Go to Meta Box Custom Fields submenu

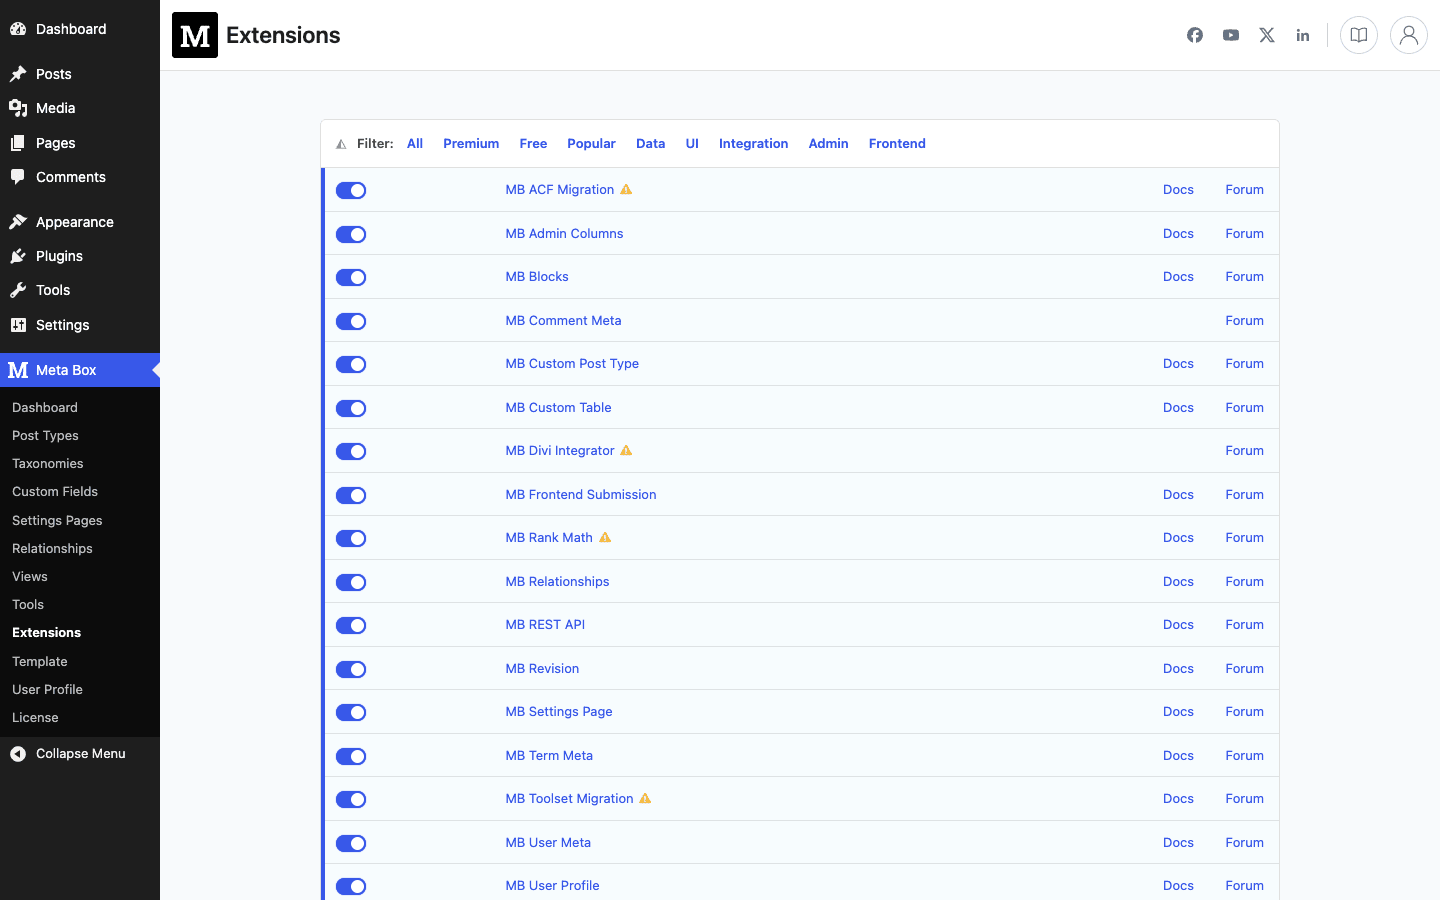(x=80, y=491)
